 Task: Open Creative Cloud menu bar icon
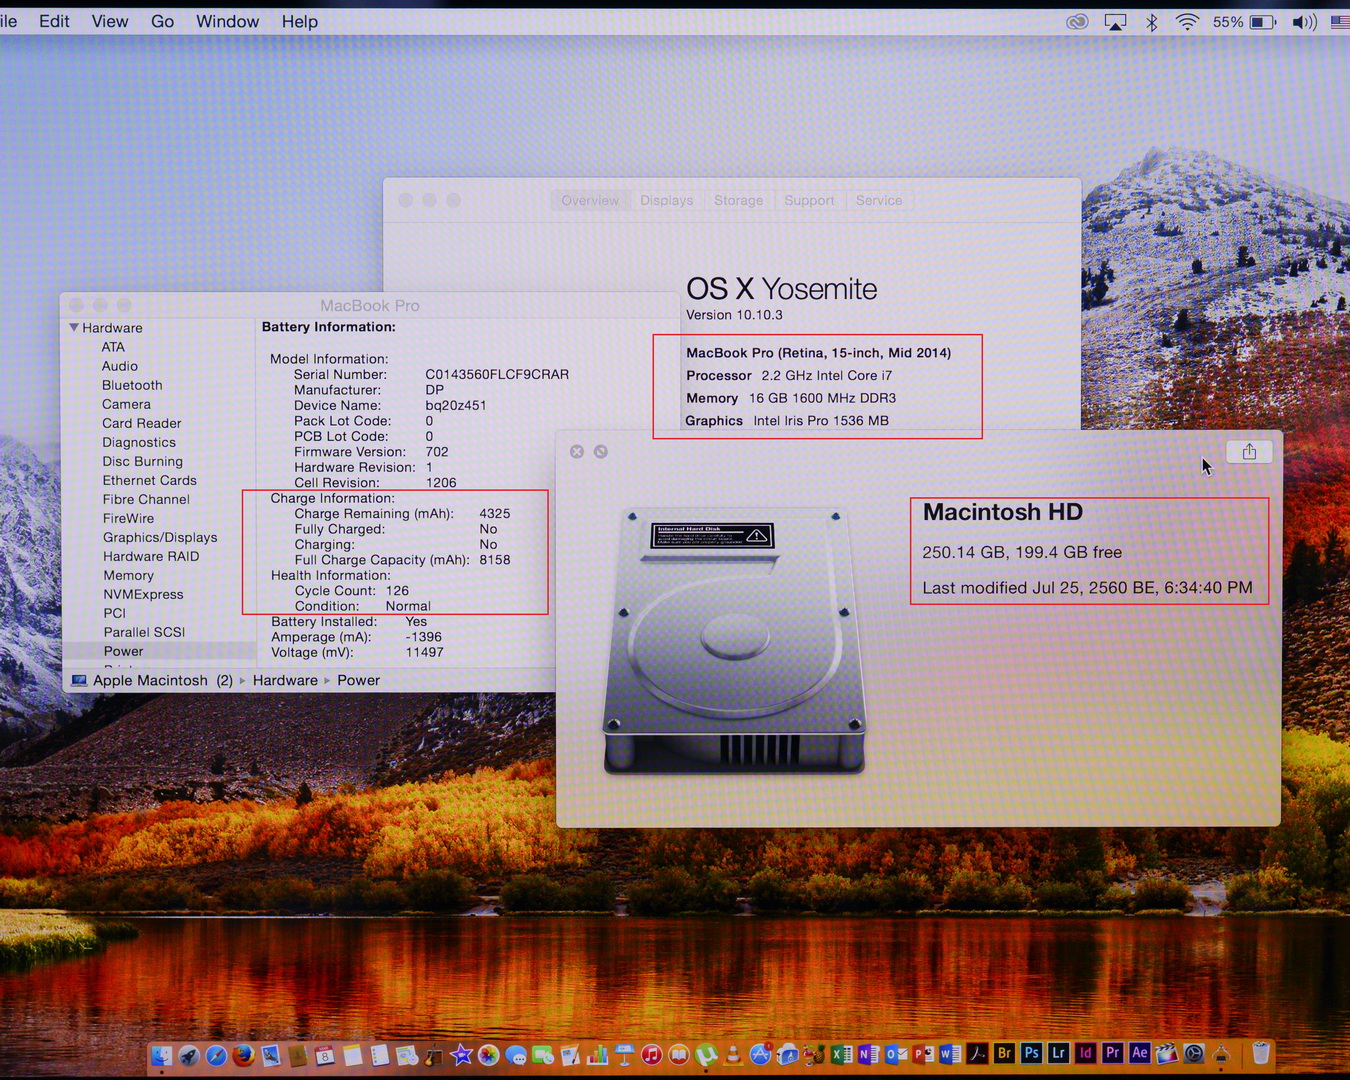(x=1077, y=22)
